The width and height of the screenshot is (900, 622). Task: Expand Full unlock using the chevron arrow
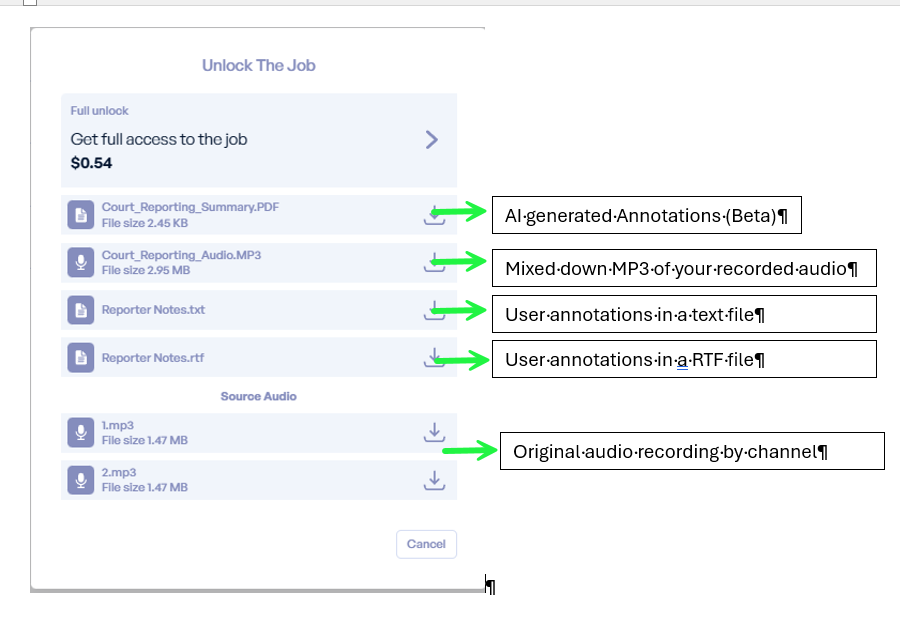[x=432, y=139]
